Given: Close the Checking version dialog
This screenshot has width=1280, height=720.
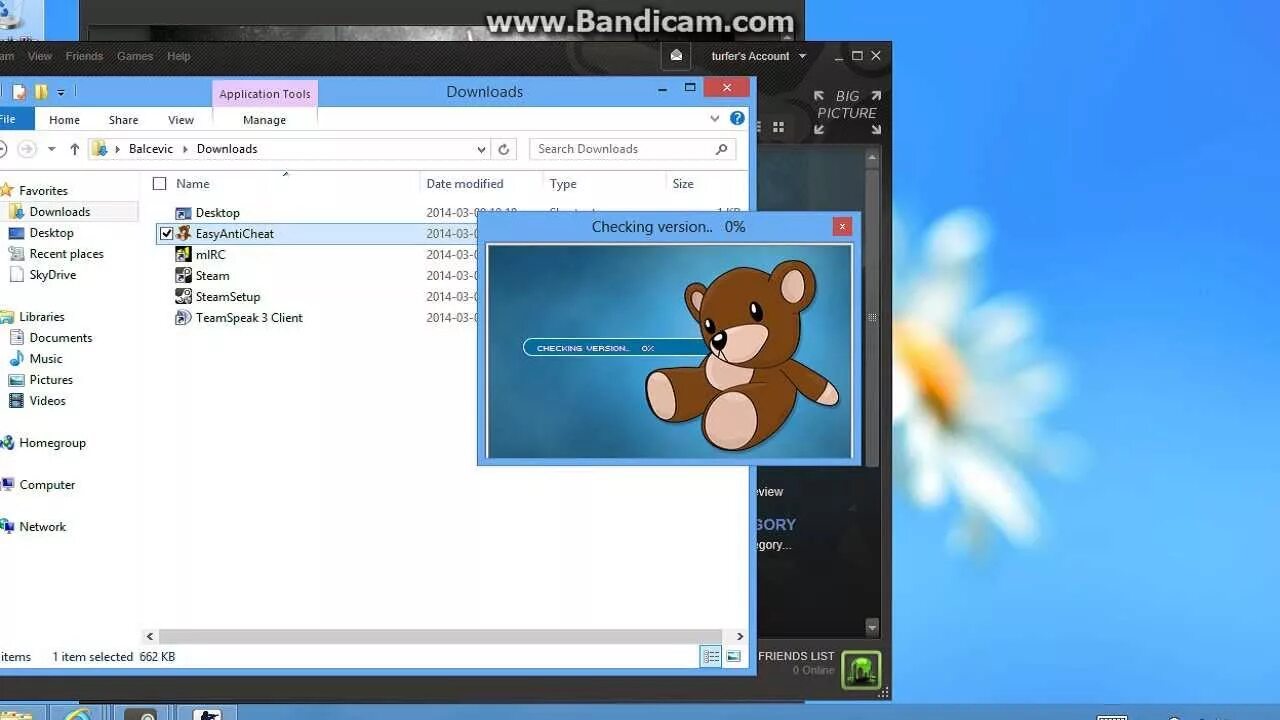Looking at the screenshot, I should (x=842, y=226).
